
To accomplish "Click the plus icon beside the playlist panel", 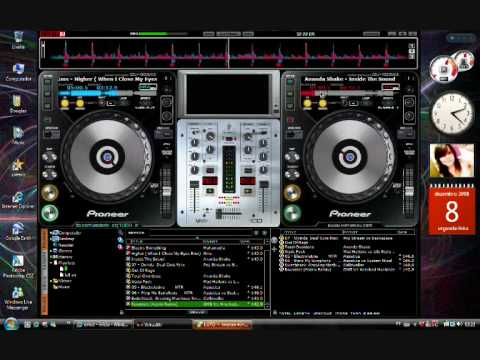I will [274, 249].
